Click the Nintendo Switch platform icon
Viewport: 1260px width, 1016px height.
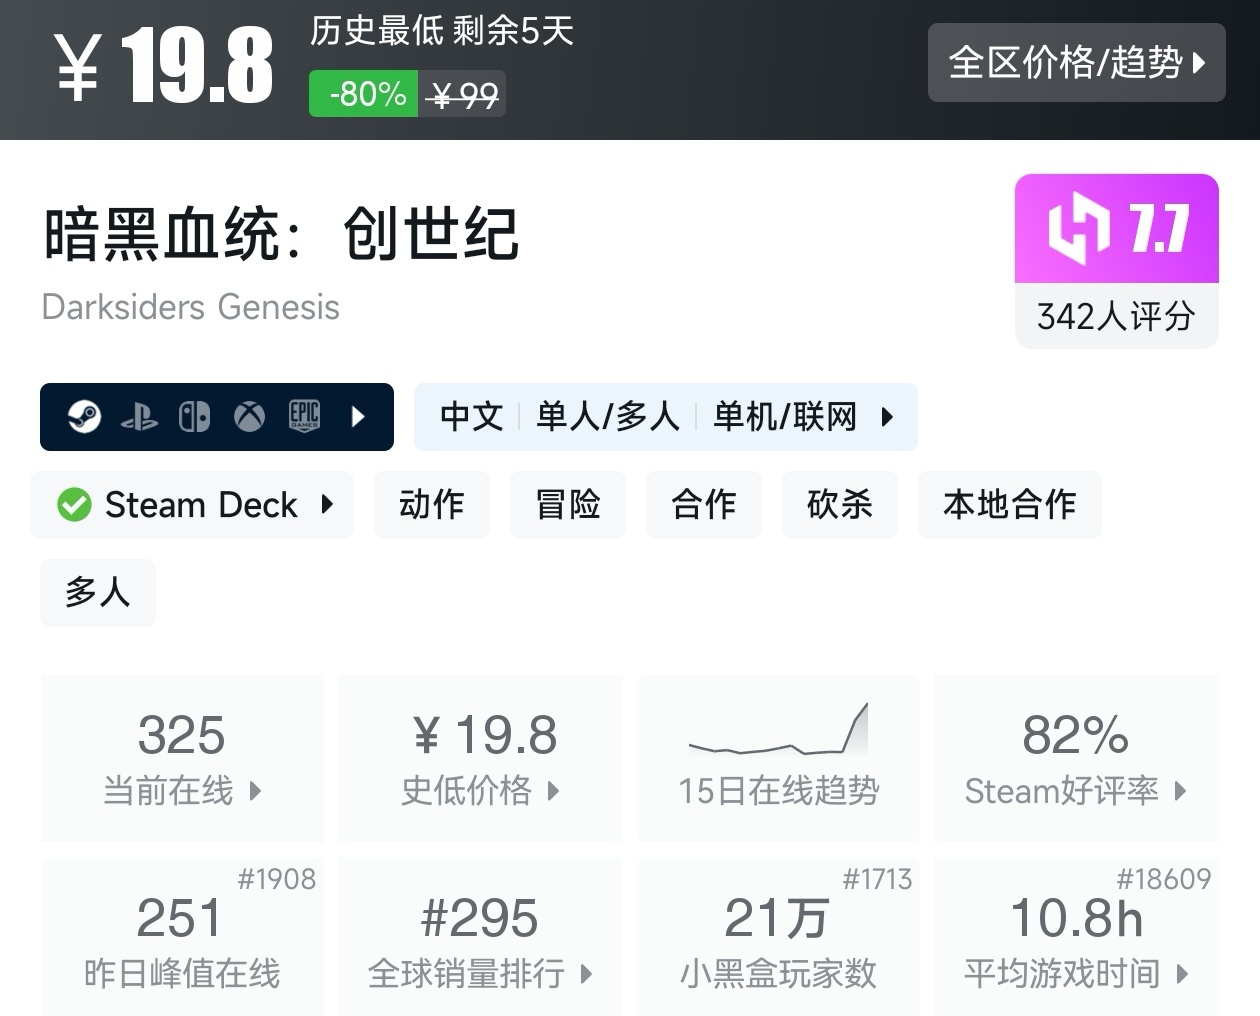coord(194,416)
